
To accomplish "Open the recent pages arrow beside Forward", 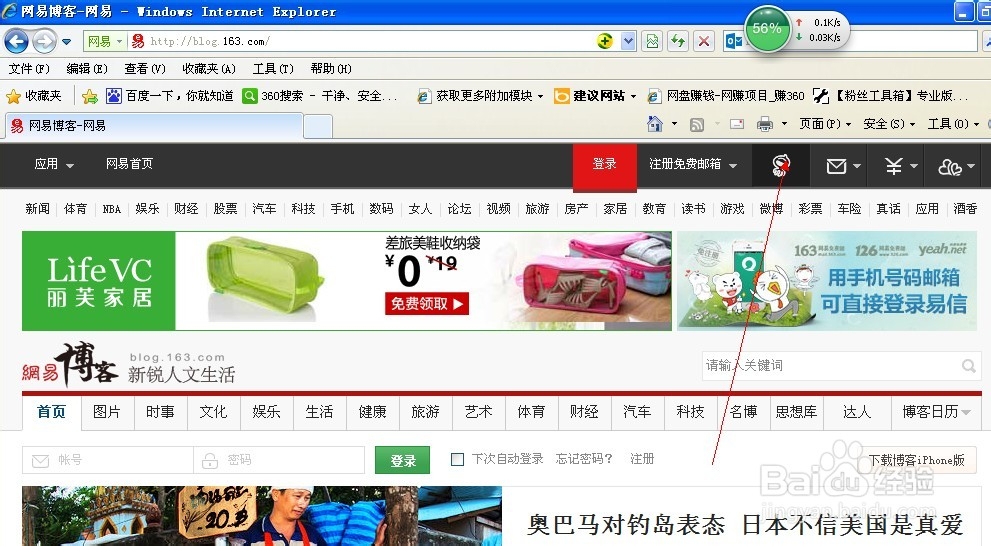I will coord(66,42).
